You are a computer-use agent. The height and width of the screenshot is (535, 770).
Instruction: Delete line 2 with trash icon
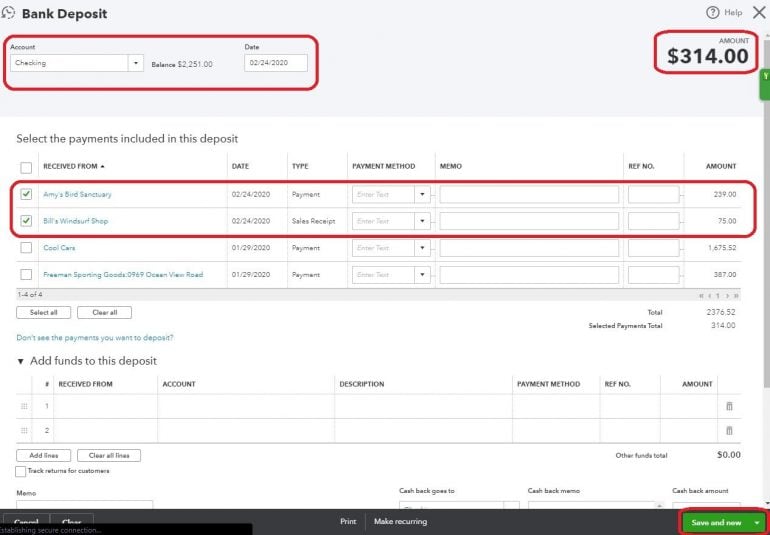click(x=729, y=430)
